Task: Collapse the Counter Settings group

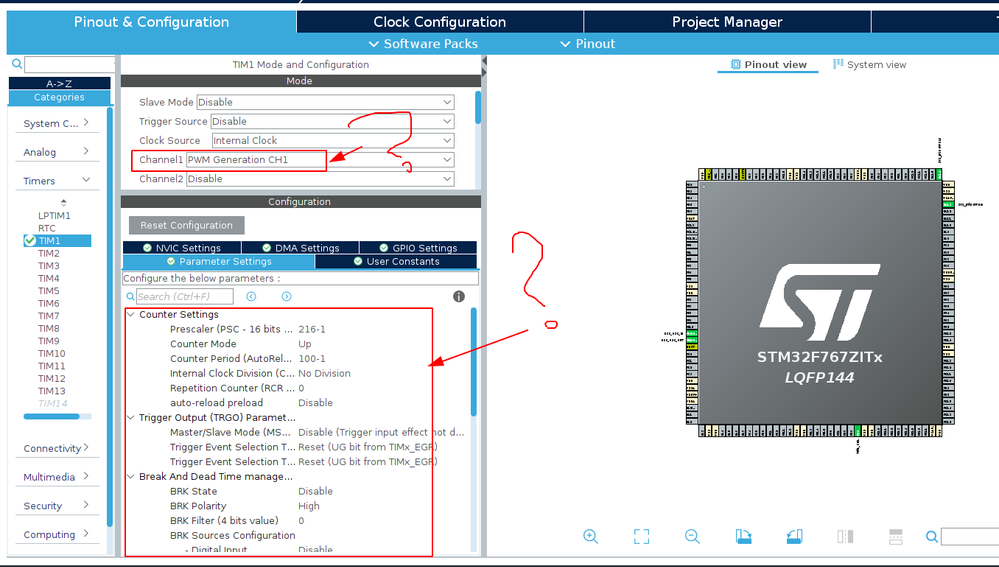Action: click(x=131, y=314)
